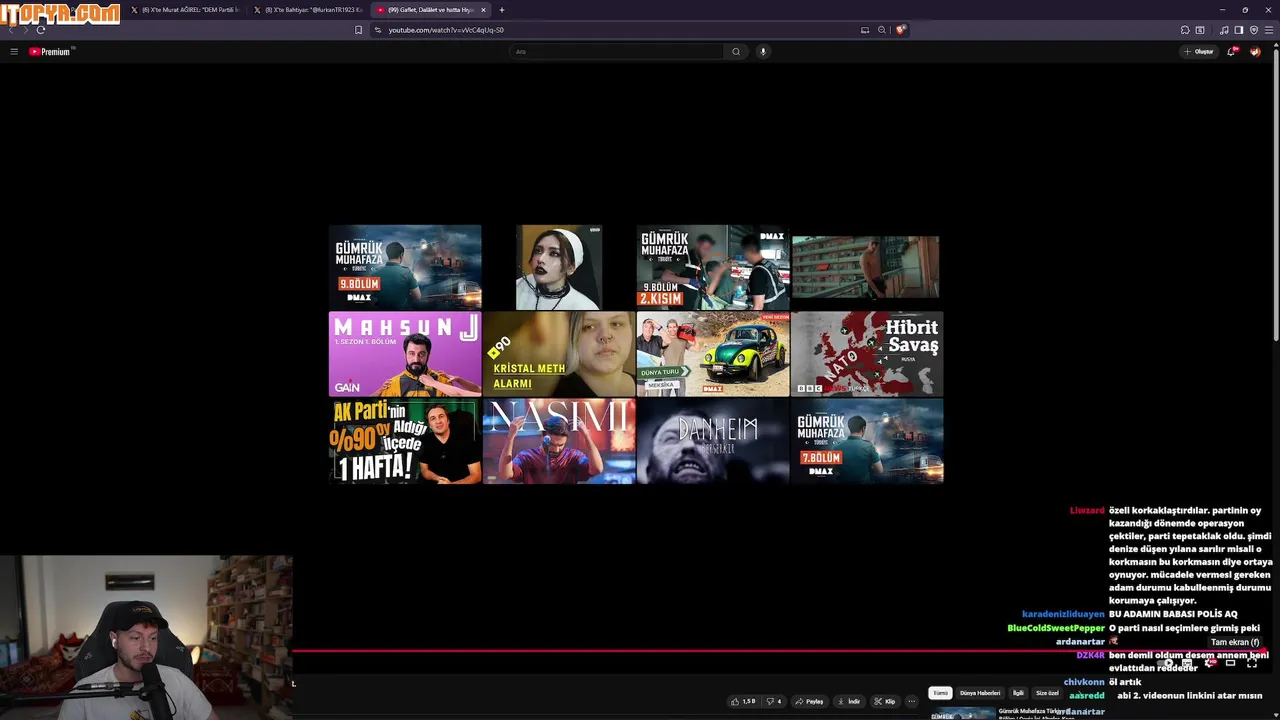The height and width of the screenshot is (720, 1280).
Task: Open the Hibrit Savaş BBC video
Action: tap(867, 354)
